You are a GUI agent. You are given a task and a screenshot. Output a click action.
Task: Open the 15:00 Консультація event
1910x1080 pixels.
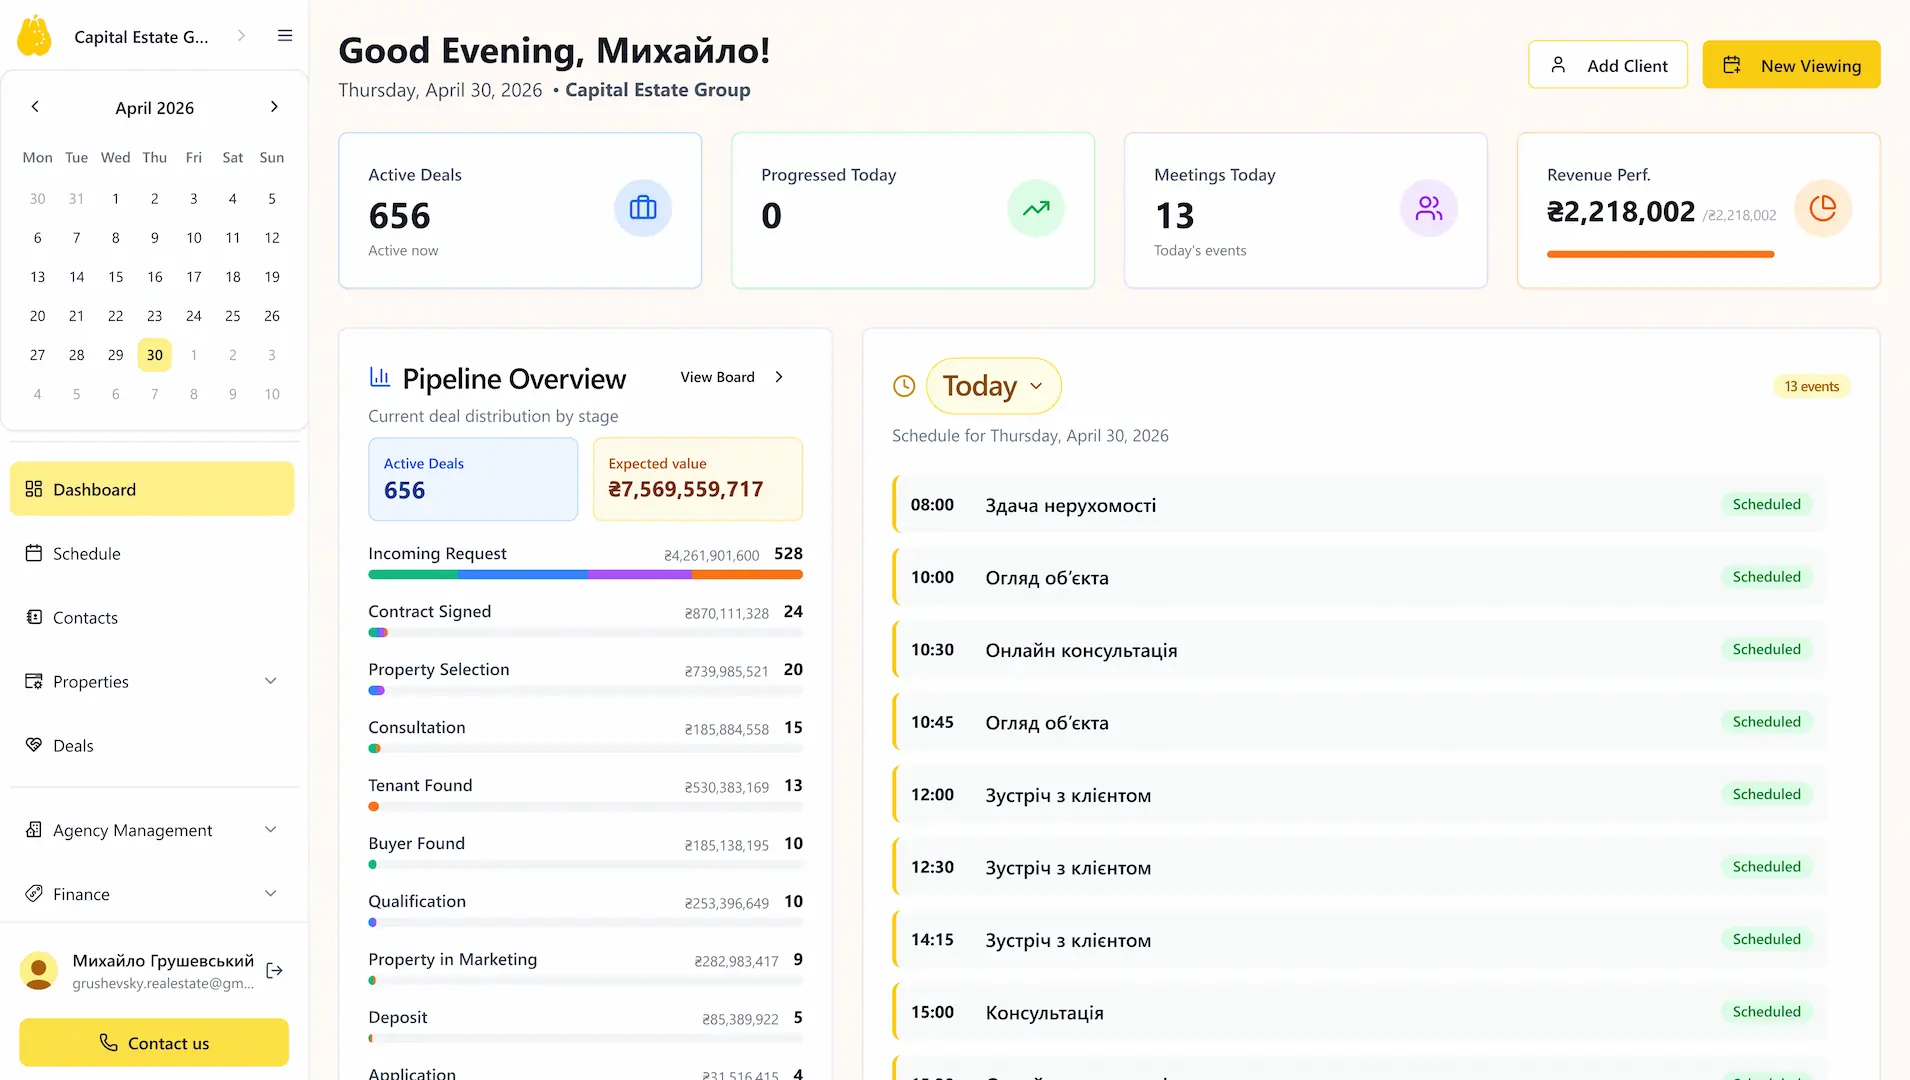1360,1012
